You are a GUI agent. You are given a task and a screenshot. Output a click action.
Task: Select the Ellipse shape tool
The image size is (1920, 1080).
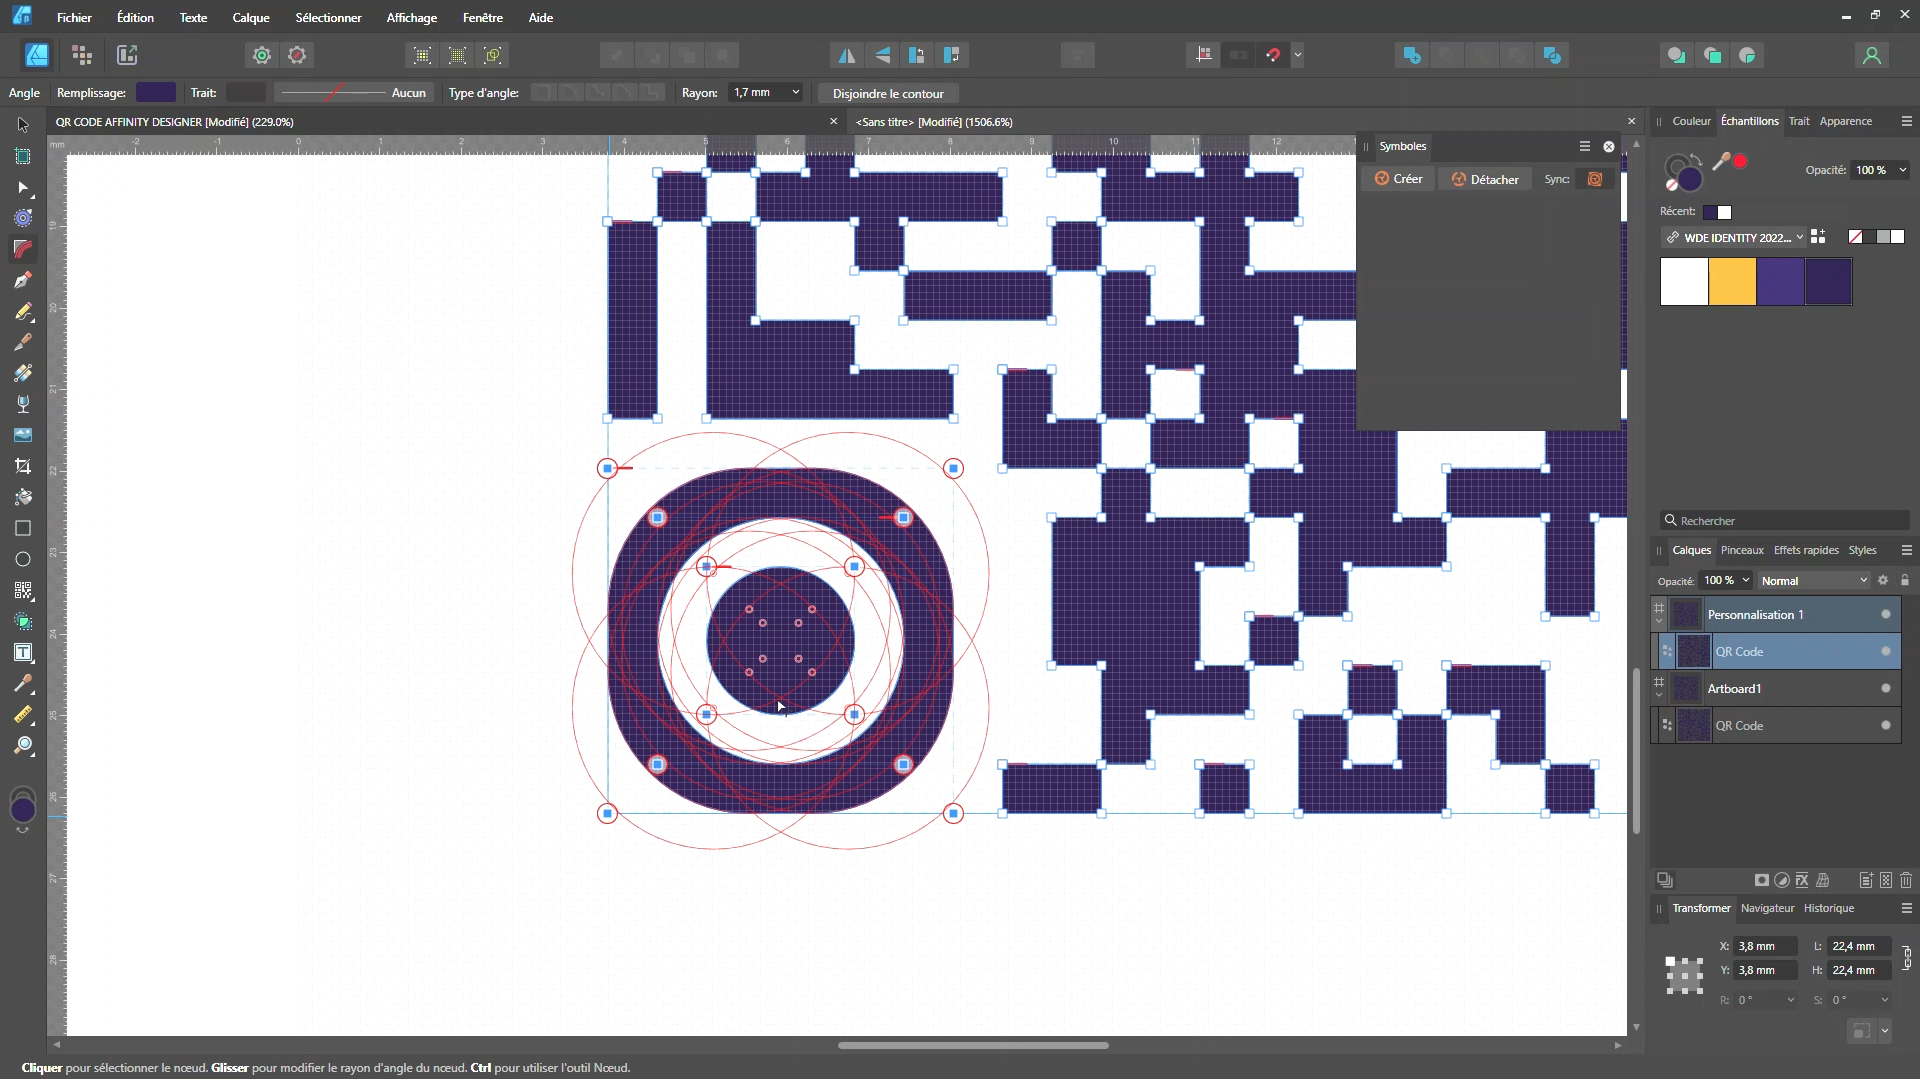click(23, 559)
